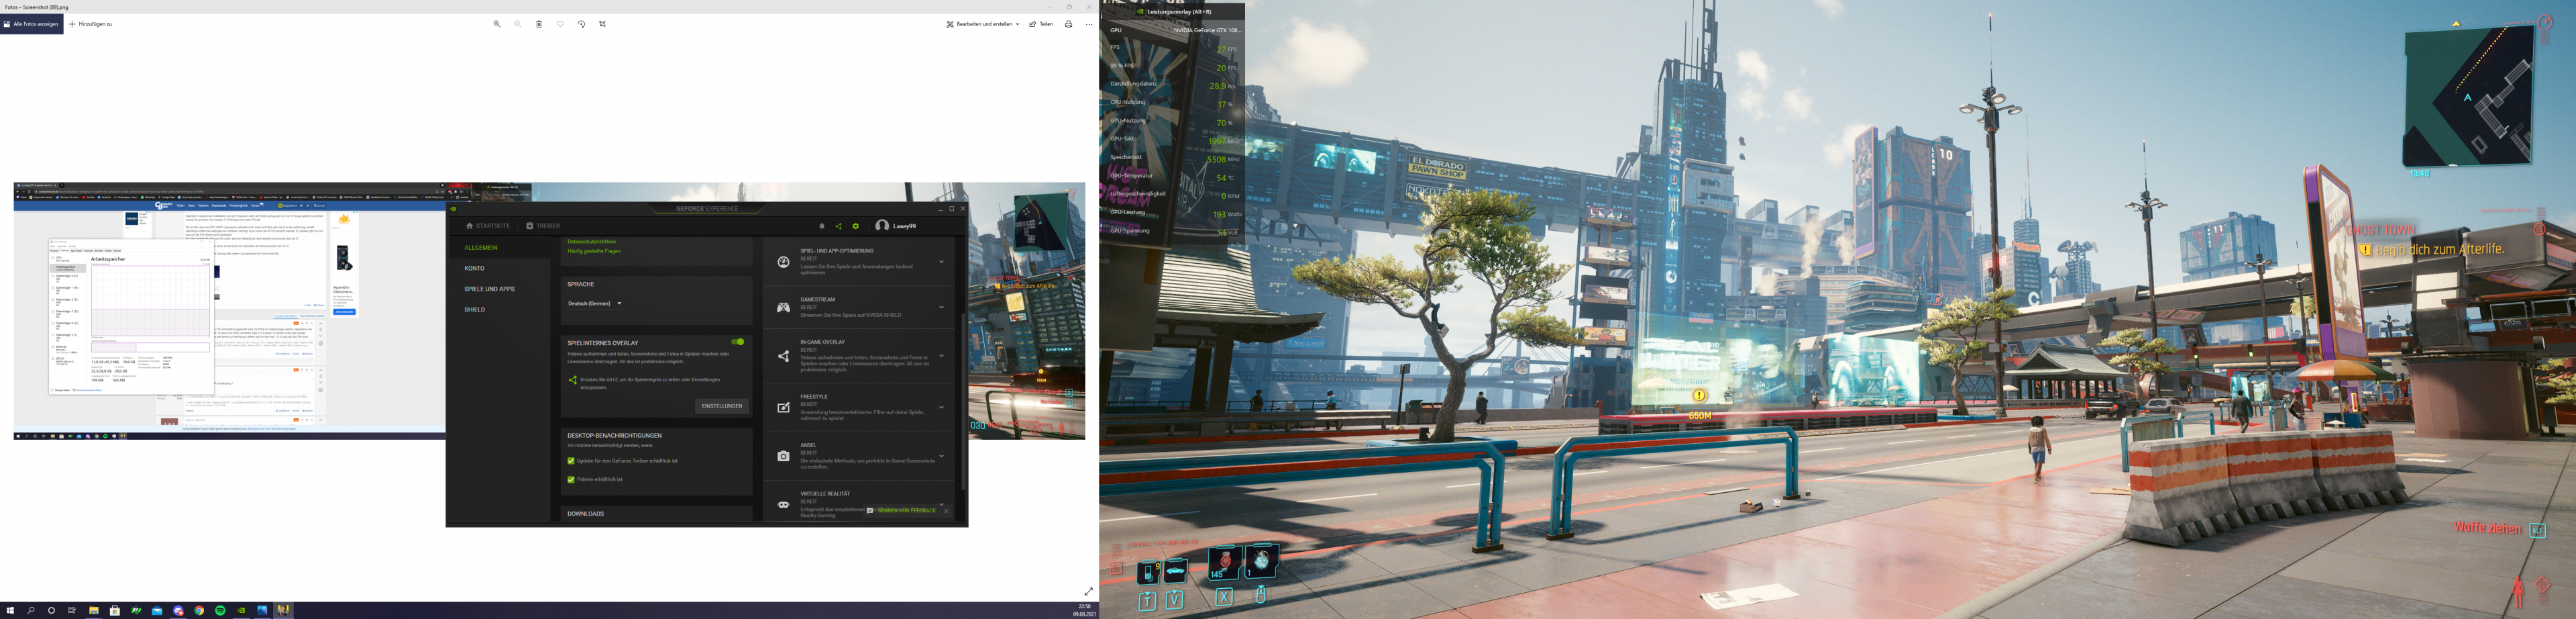Open Google Chrome from the taskbar
Viewport: 2576px width, 619px height.
199,610
